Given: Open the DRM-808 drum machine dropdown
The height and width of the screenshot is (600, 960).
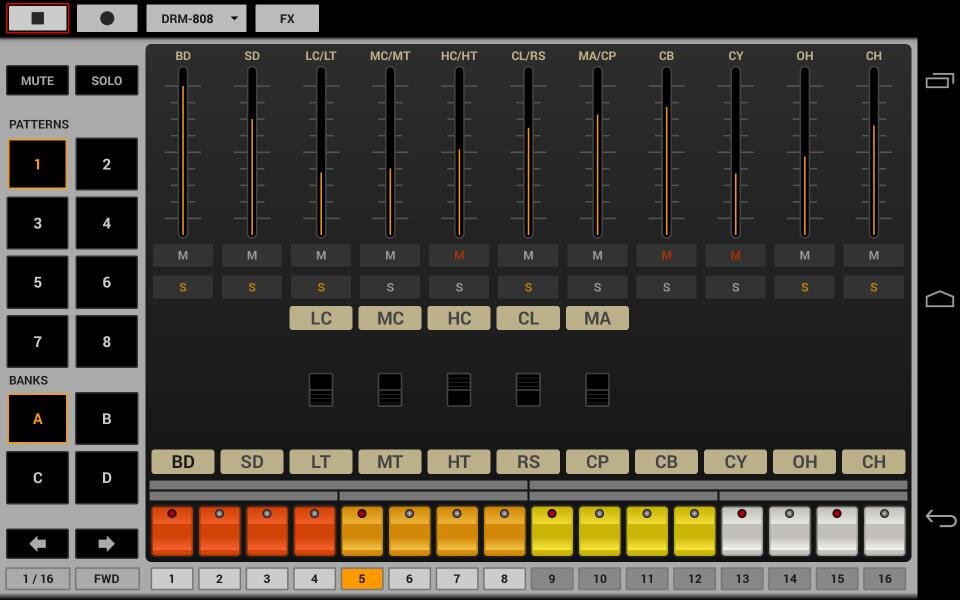Looking at the screenshot, I should (196, 18).
